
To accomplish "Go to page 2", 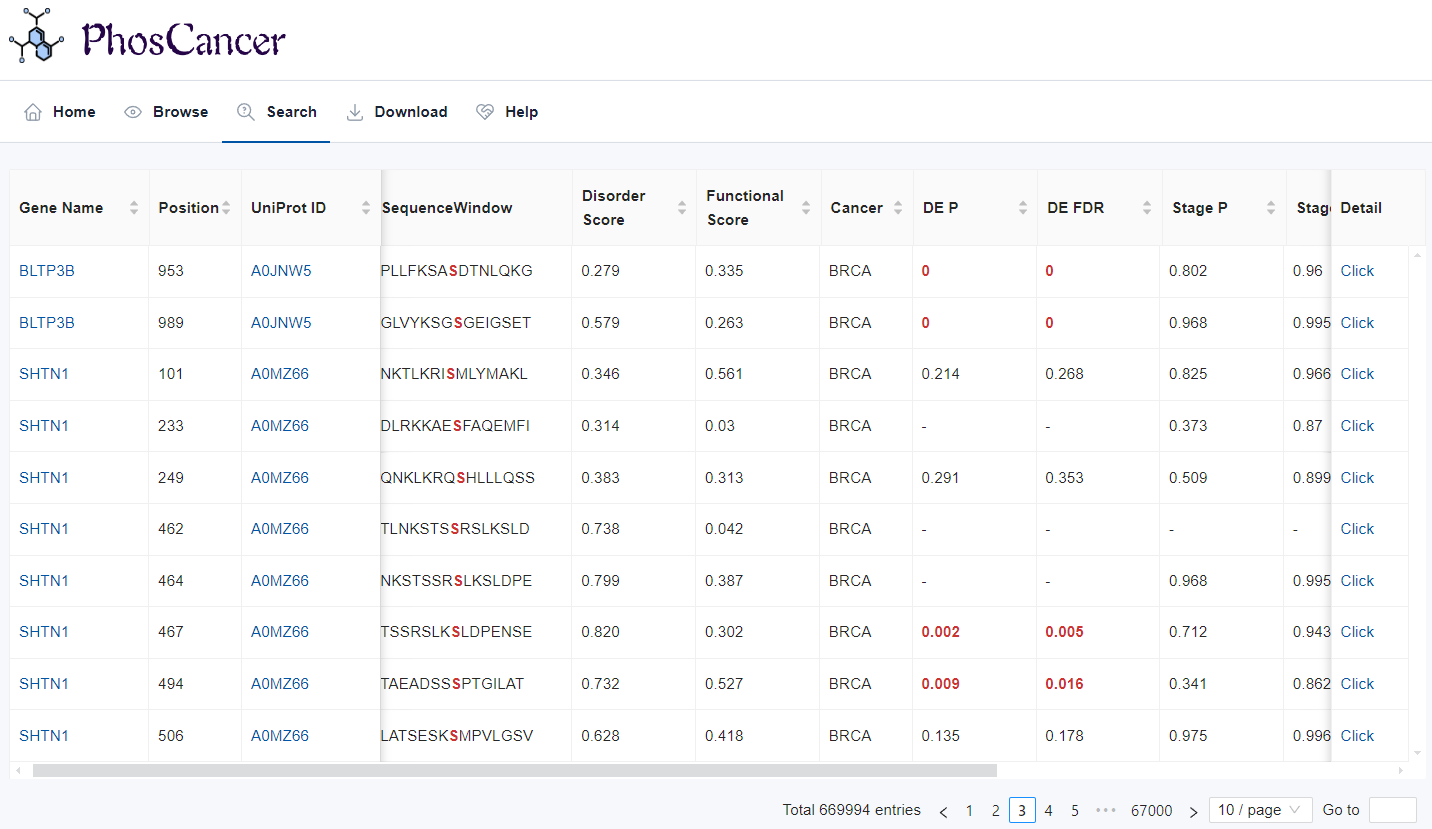I will 995,811.
